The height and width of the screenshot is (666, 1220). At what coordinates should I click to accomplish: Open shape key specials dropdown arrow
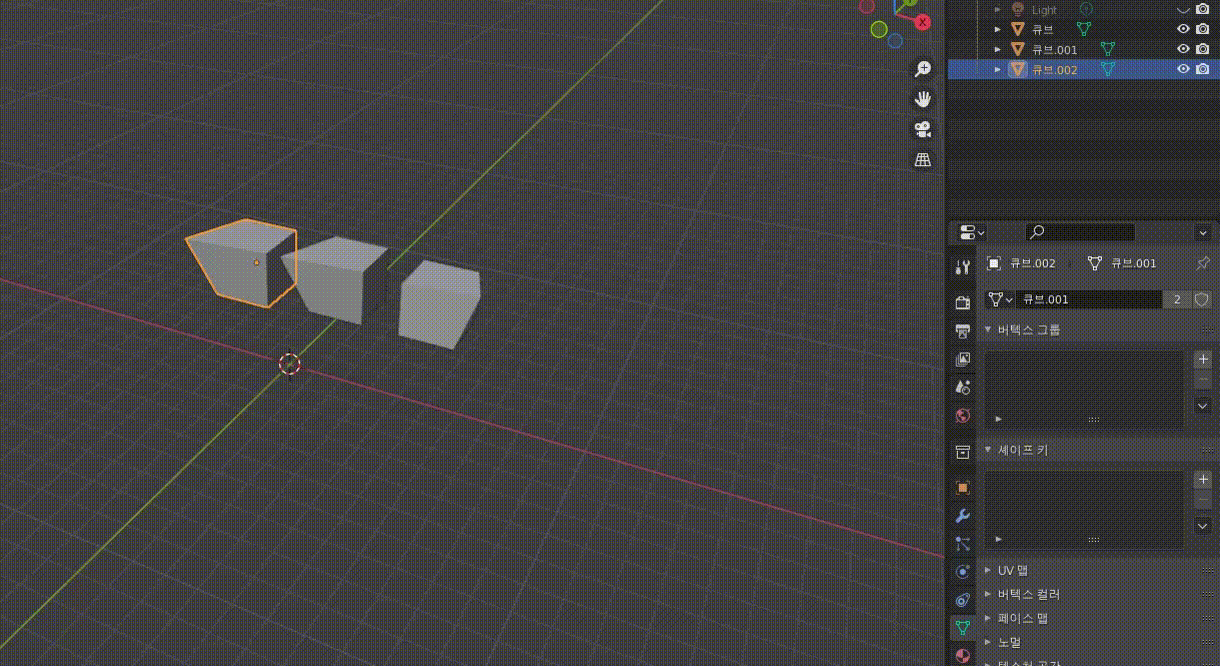[x=1203, y=526]
